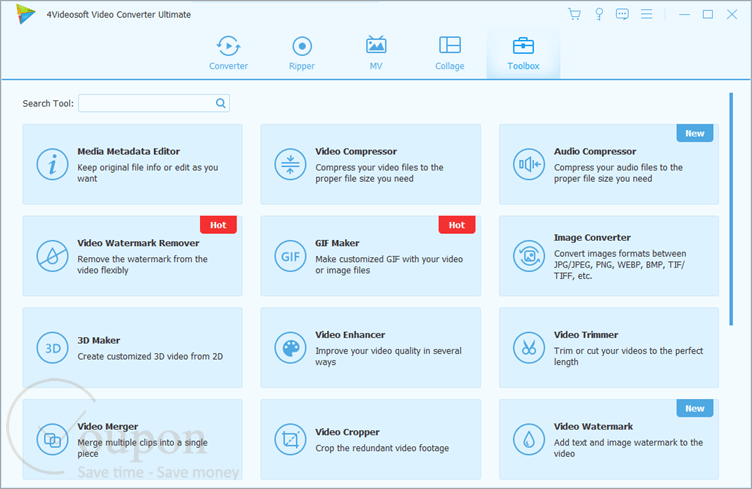
Task: Open the feedback chat icon
Action: click(623, 14)
